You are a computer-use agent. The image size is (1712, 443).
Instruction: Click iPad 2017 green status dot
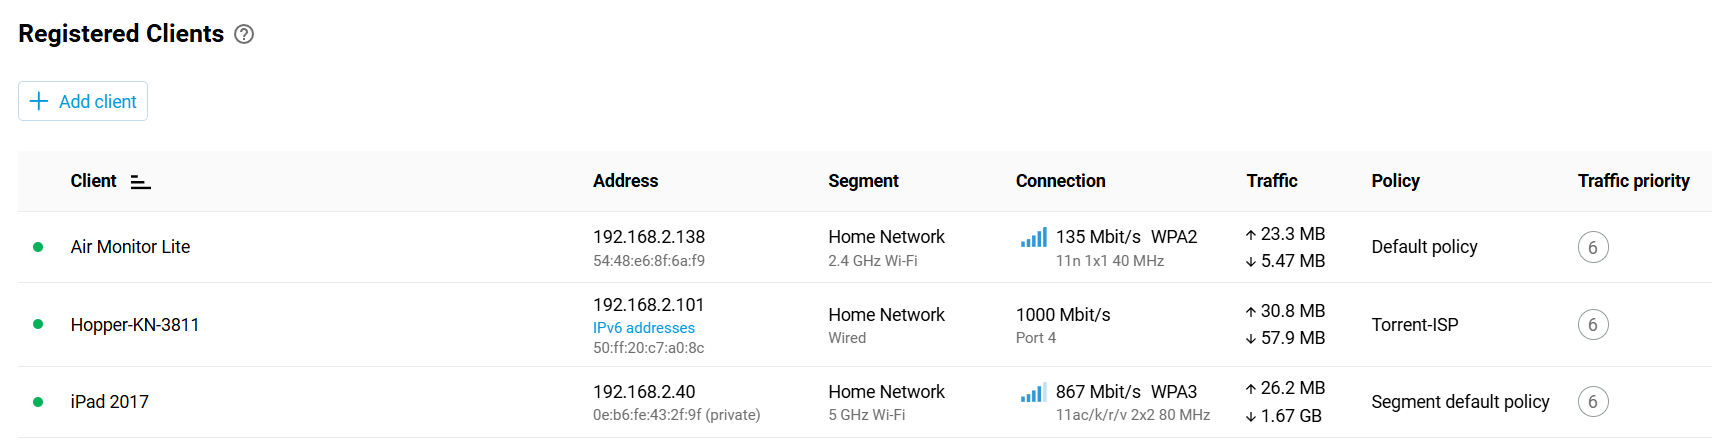(38, 402)
